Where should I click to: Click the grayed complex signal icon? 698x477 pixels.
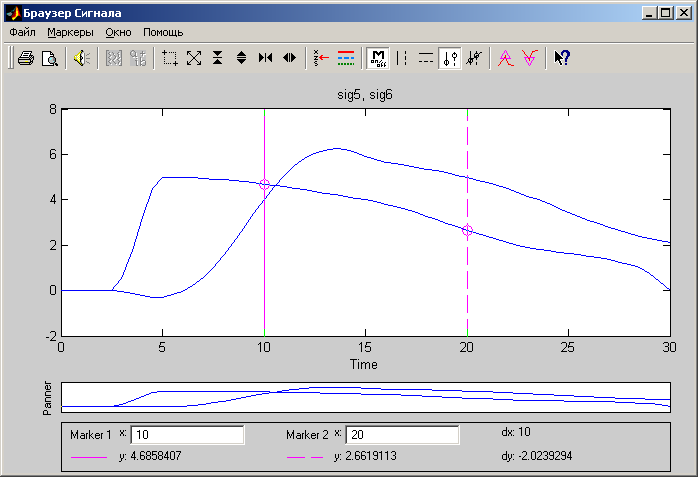click(x=138, y=58)
